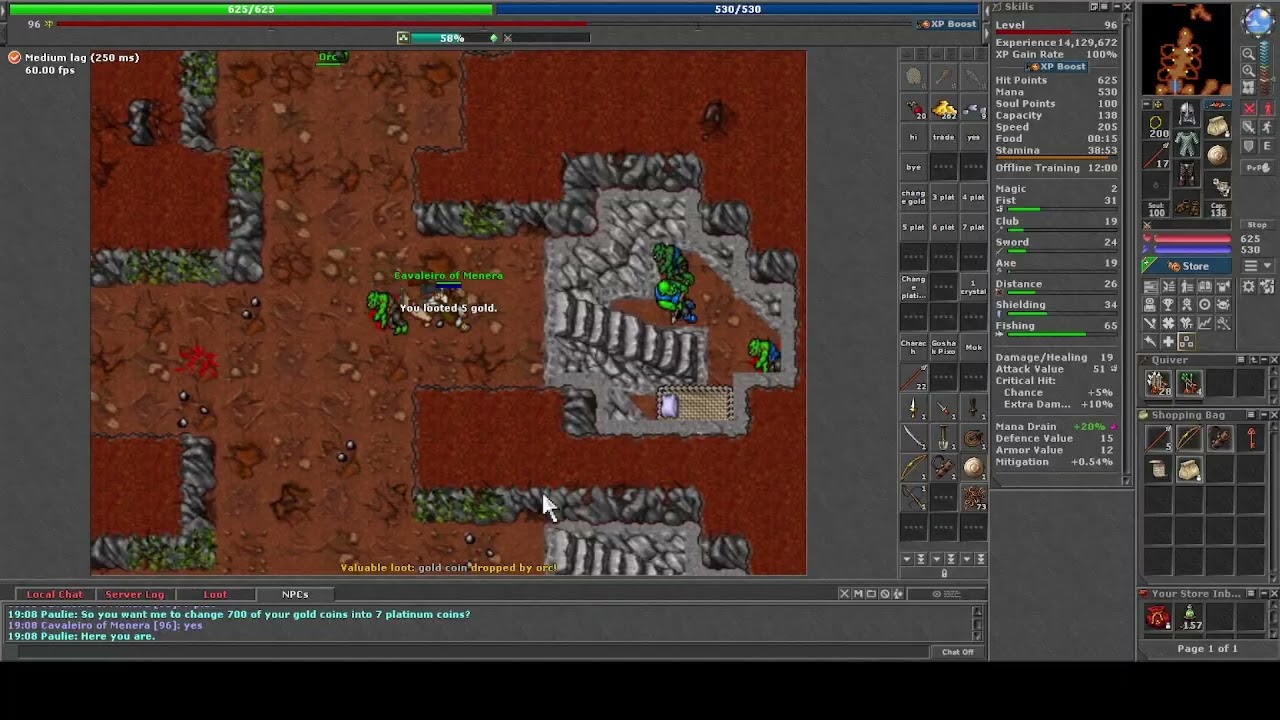Screen dimensions: 1280x720
Task: Open the backpack bag equipment slot
Action: click(1217, 126)
